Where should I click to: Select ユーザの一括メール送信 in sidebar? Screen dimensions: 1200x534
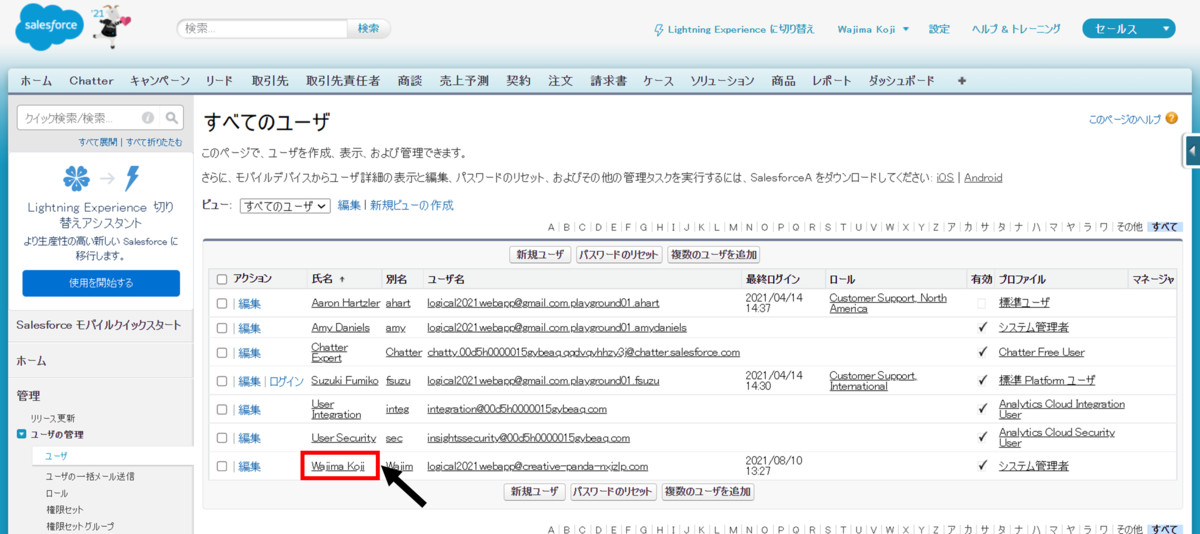[x=90, y=476]
